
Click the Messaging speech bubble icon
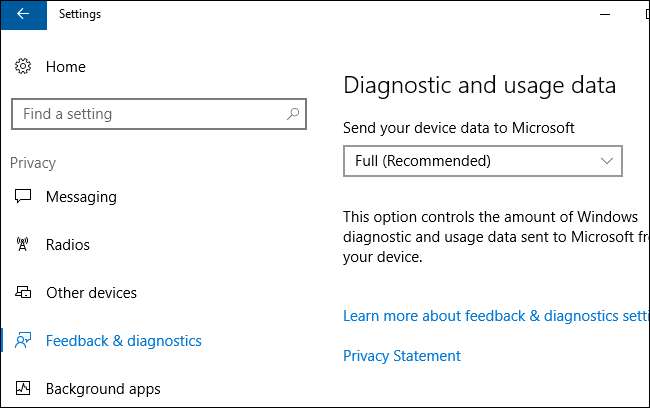tap(23, 197)
